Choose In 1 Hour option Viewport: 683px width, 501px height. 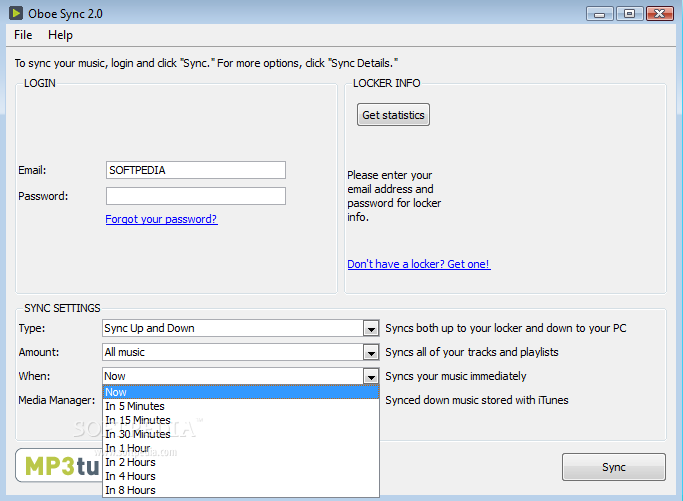point(241,448)
